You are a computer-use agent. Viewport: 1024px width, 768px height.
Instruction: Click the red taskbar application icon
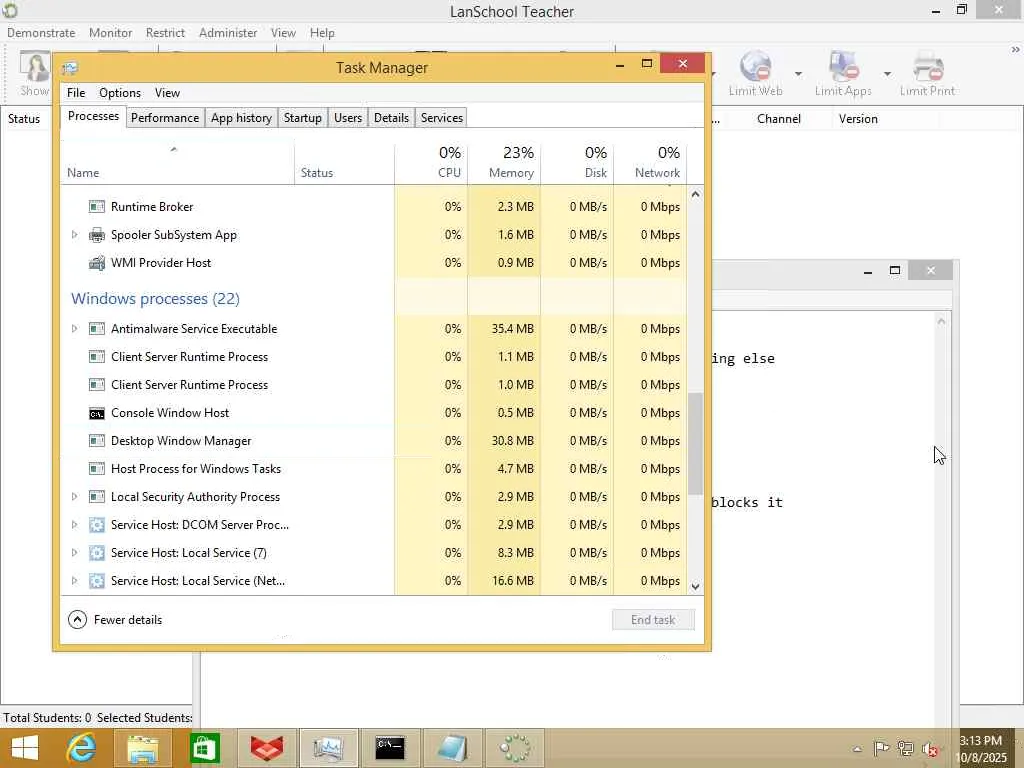click(x=266, y=748)
